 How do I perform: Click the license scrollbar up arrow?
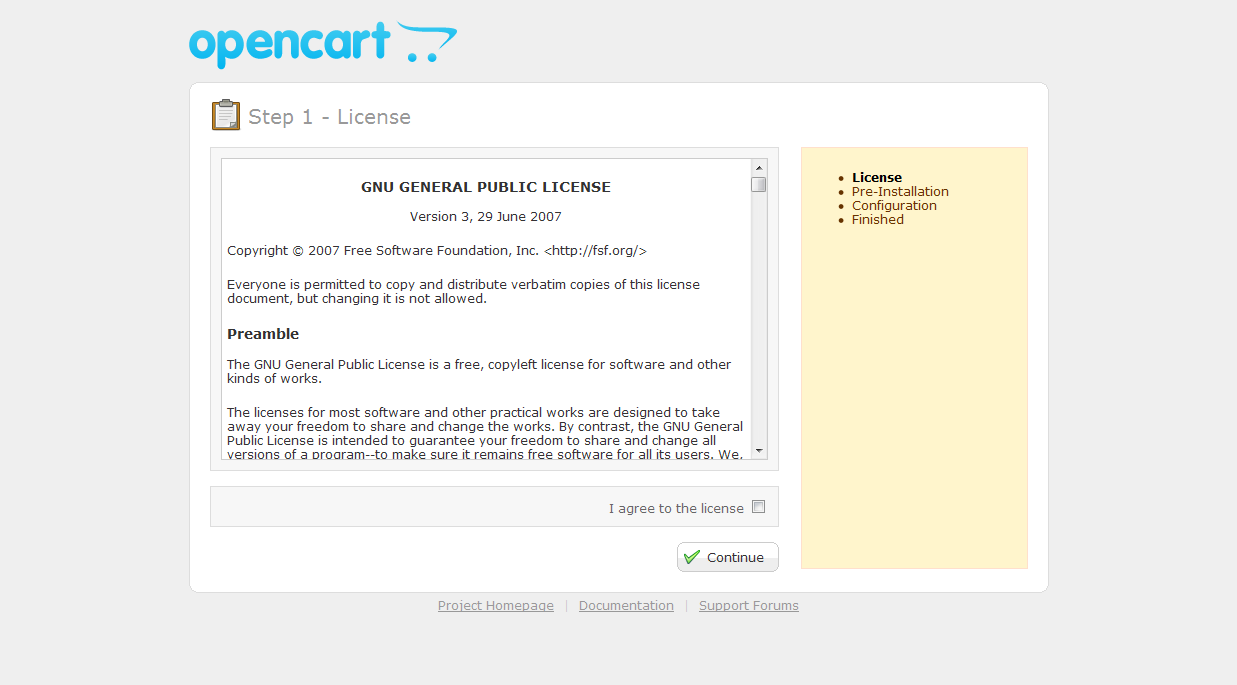pos(759,168)
